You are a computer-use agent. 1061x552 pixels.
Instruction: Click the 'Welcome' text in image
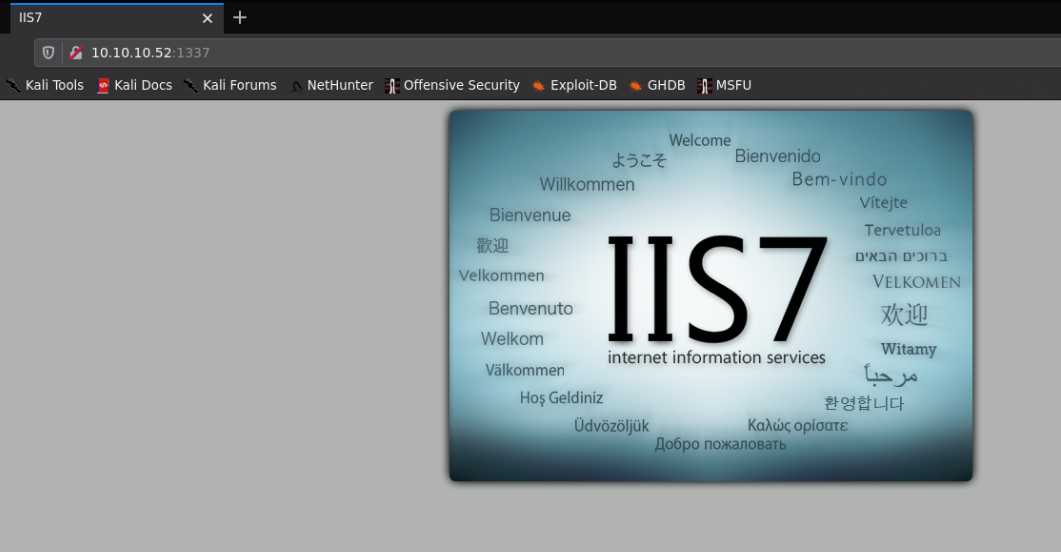pyautogui.click(x=700, y=141)
